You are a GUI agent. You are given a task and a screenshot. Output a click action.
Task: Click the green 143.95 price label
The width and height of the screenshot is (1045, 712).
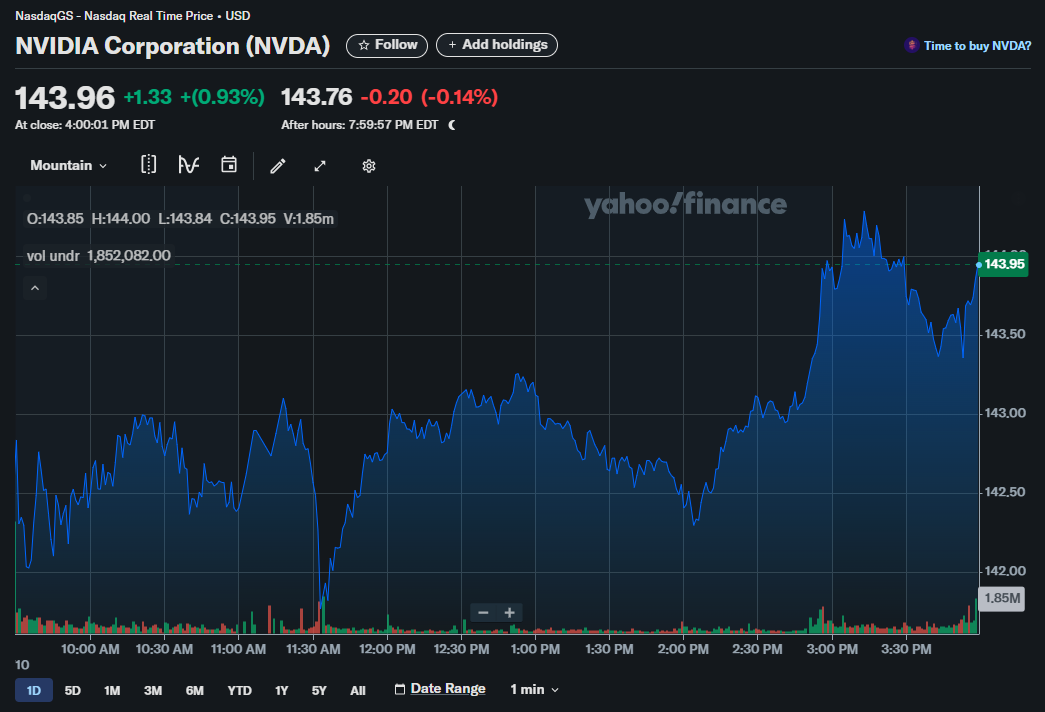(1003, 264)
